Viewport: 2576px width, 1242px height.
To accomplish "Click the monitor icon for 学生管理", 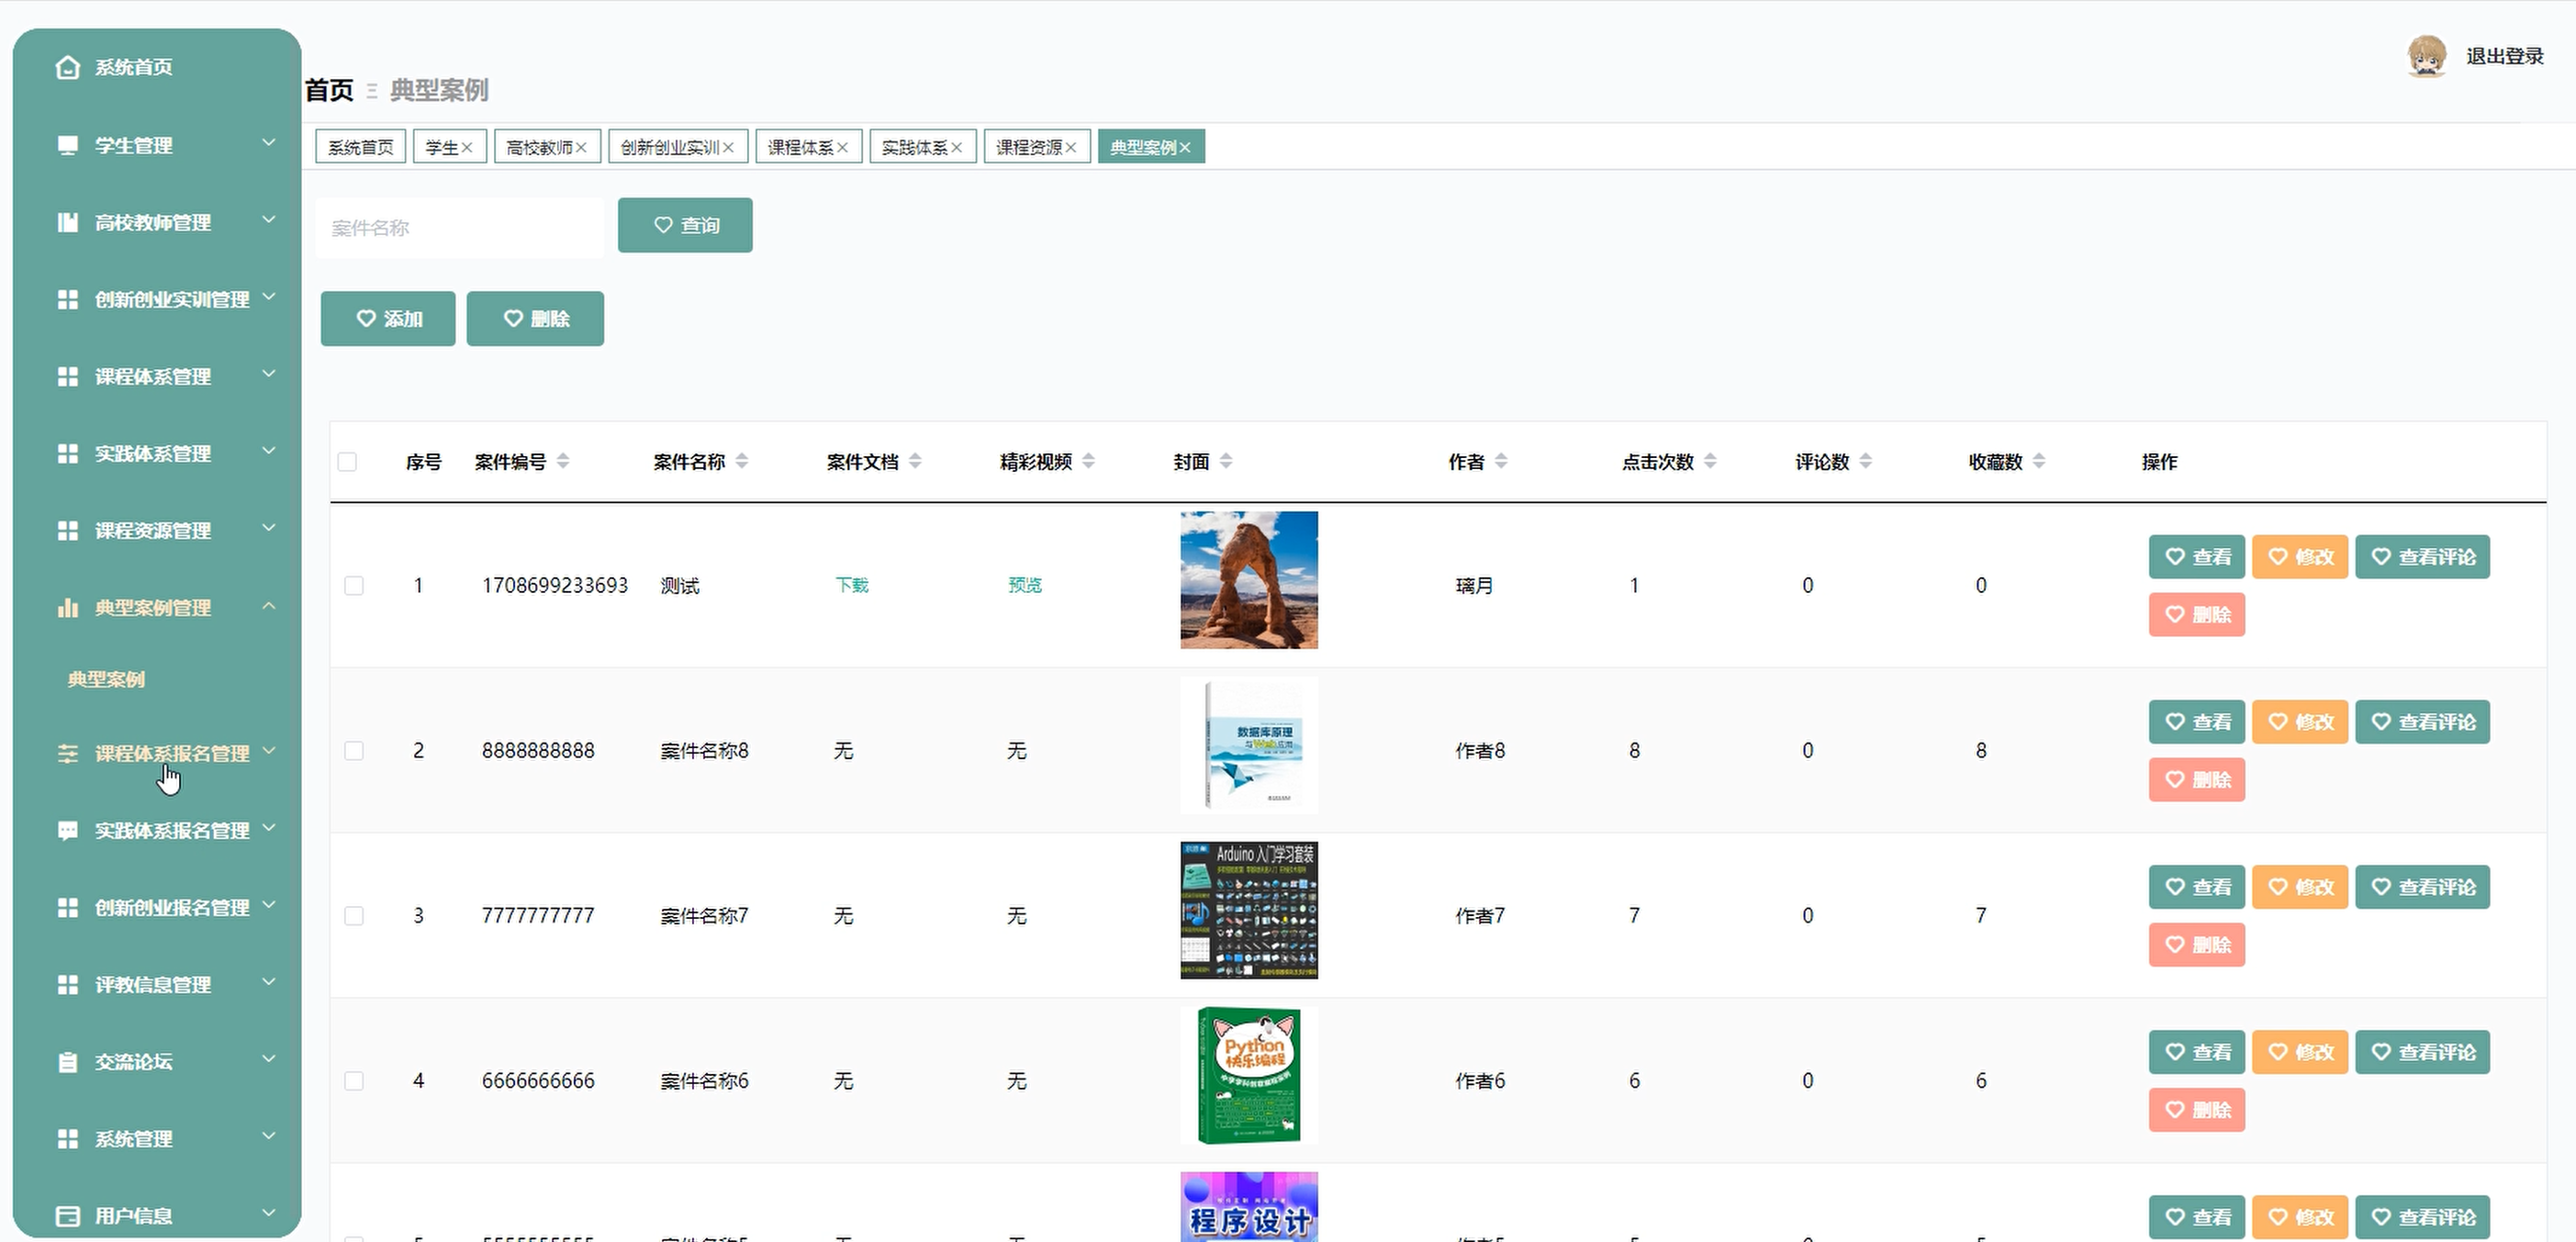I will click(x=67, y=145).
